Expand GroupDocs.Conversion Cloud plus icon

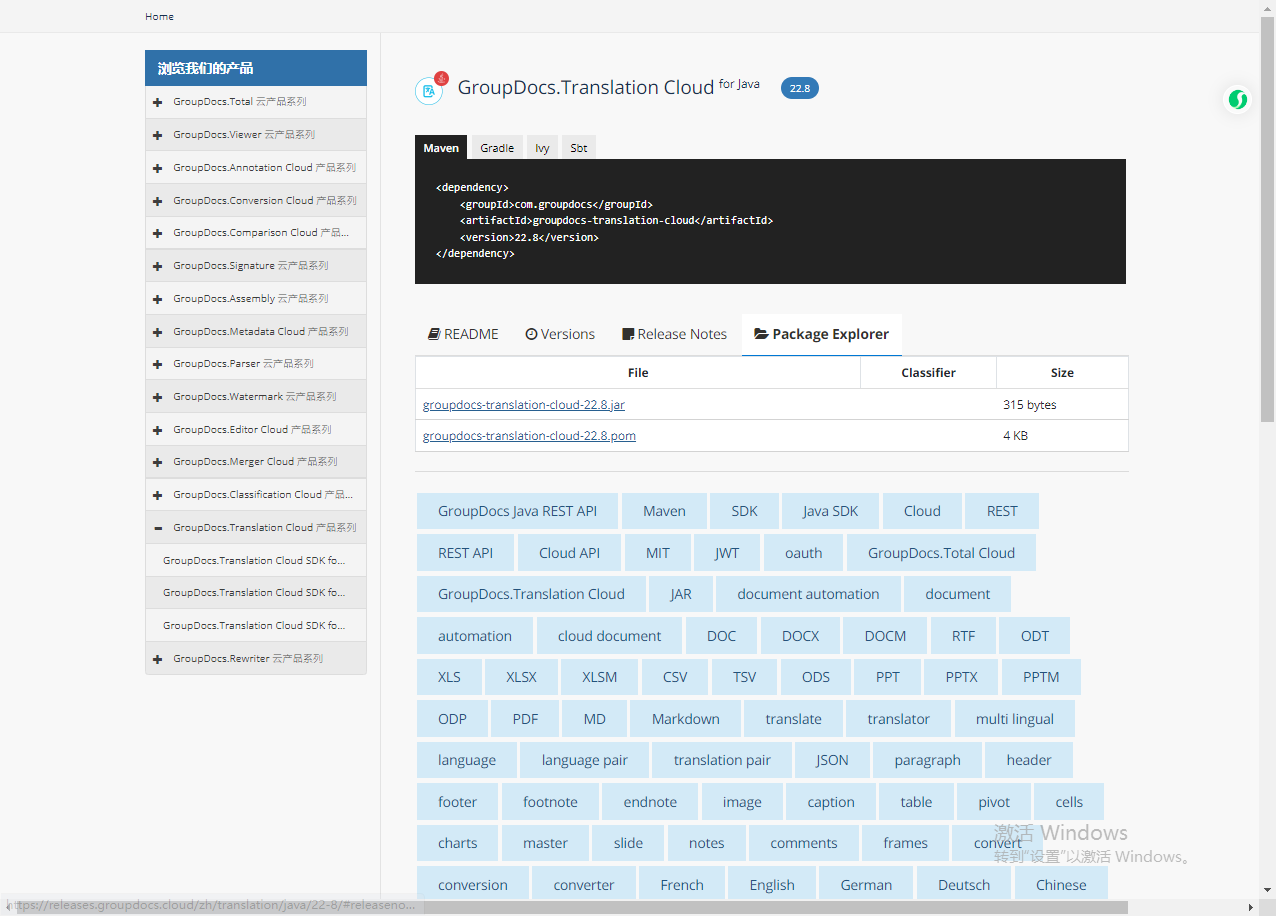(x=157, y=201)
